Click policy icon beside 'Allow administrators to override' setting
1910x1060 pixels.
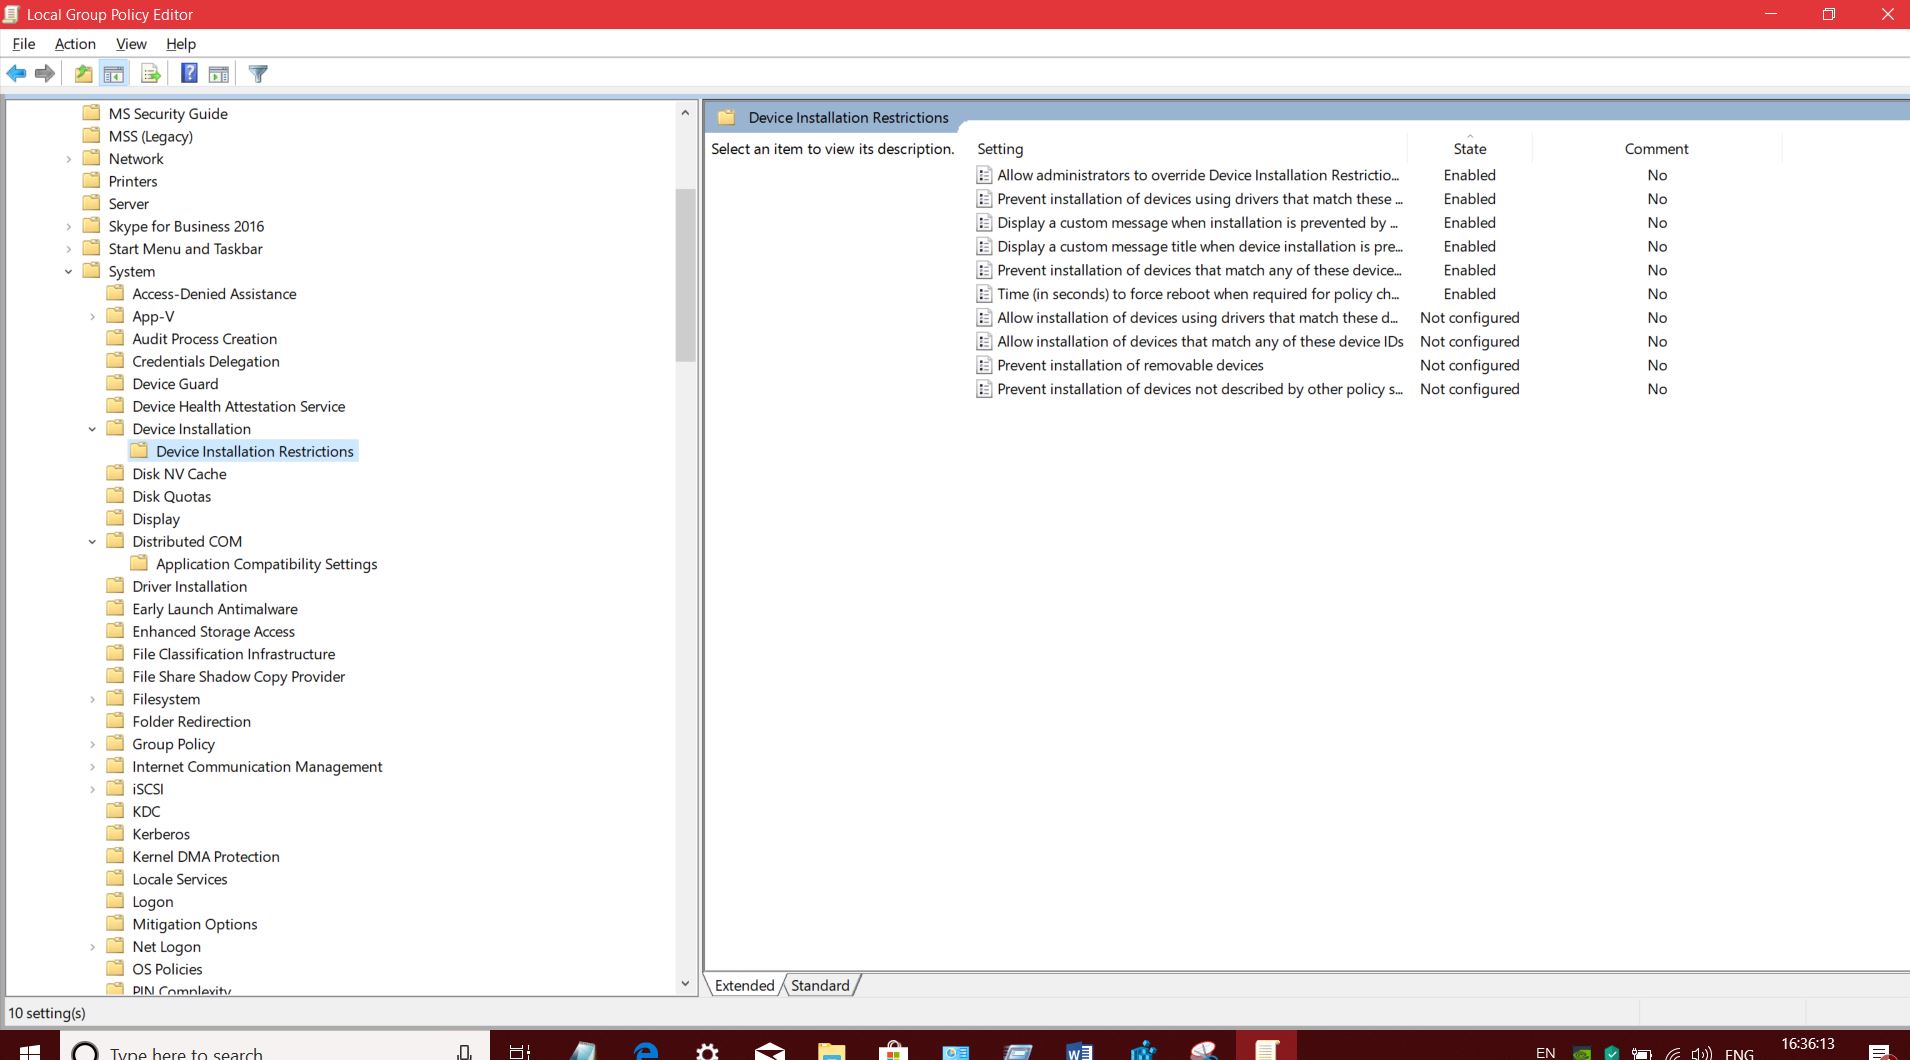(985, 175)
